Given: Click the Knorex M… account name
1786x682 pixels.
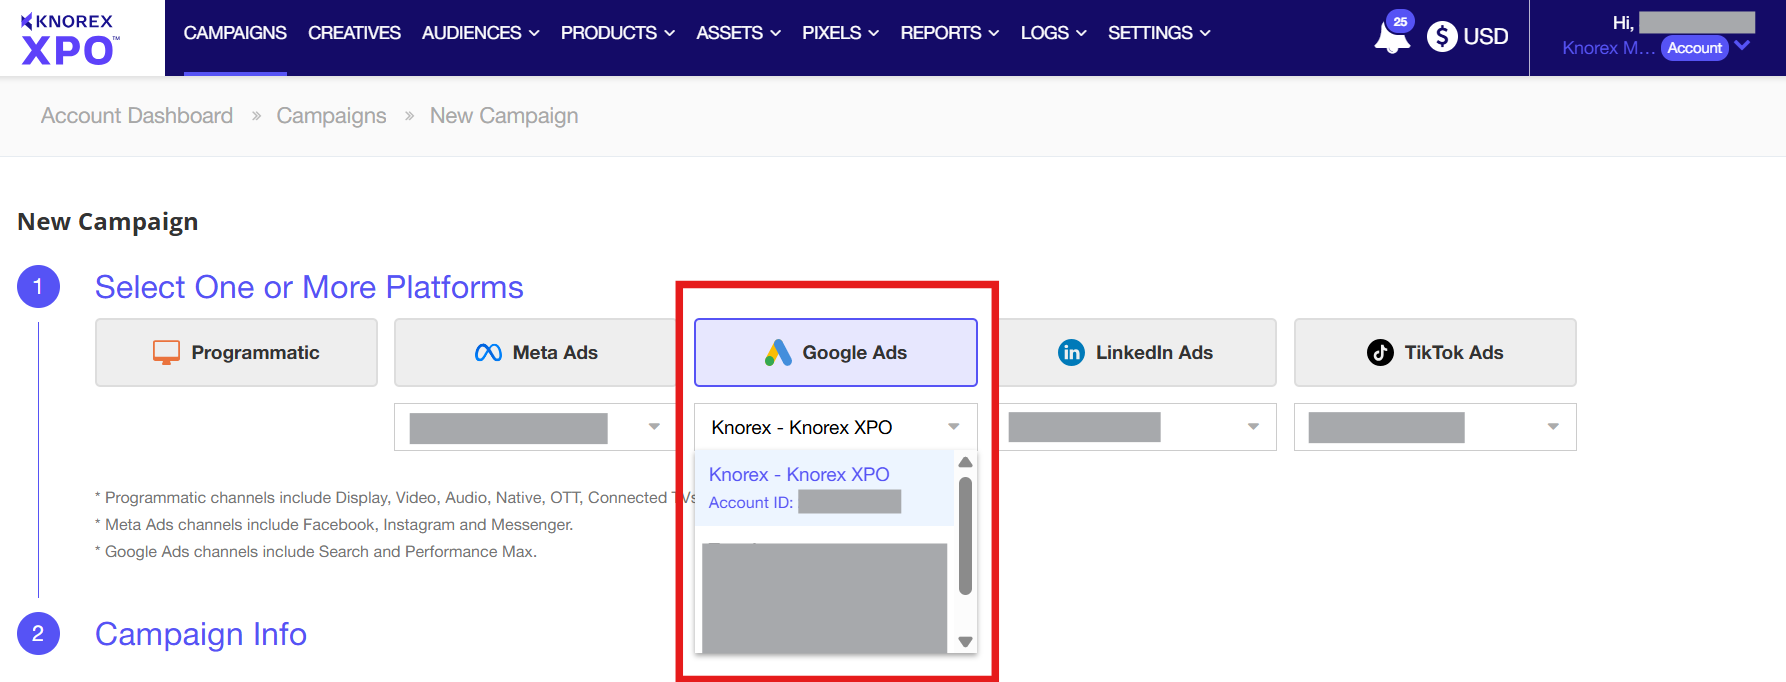Looking at the screenshot, I should point(1609,48).
